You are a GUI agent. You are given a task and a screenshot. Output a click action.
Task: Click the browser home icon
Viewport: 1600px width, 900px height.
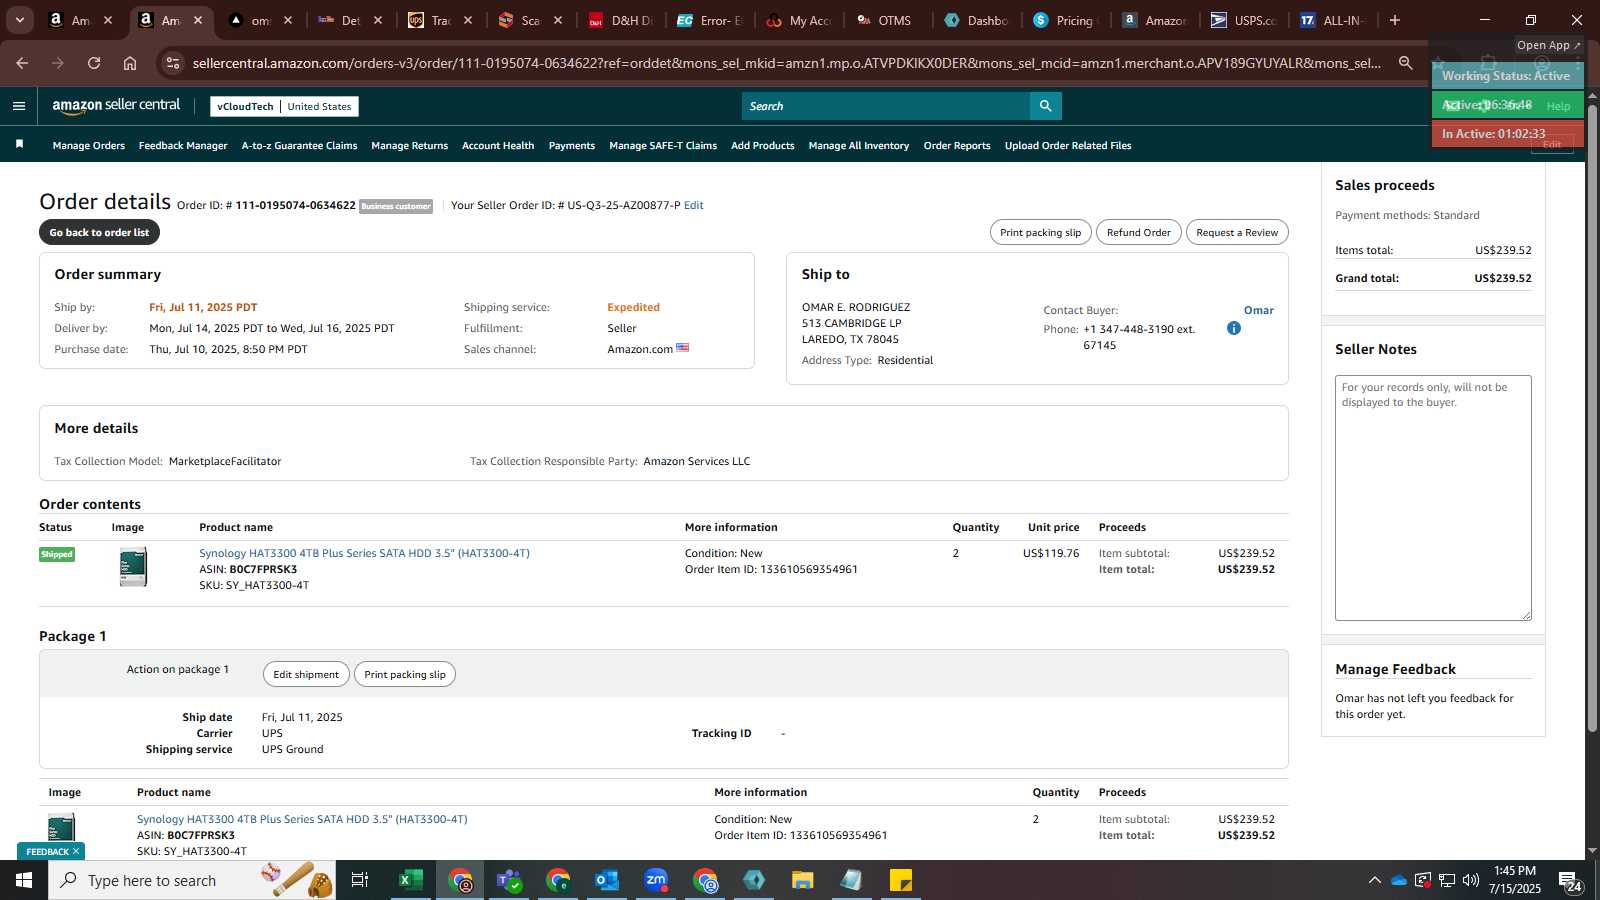coord(130,63)
